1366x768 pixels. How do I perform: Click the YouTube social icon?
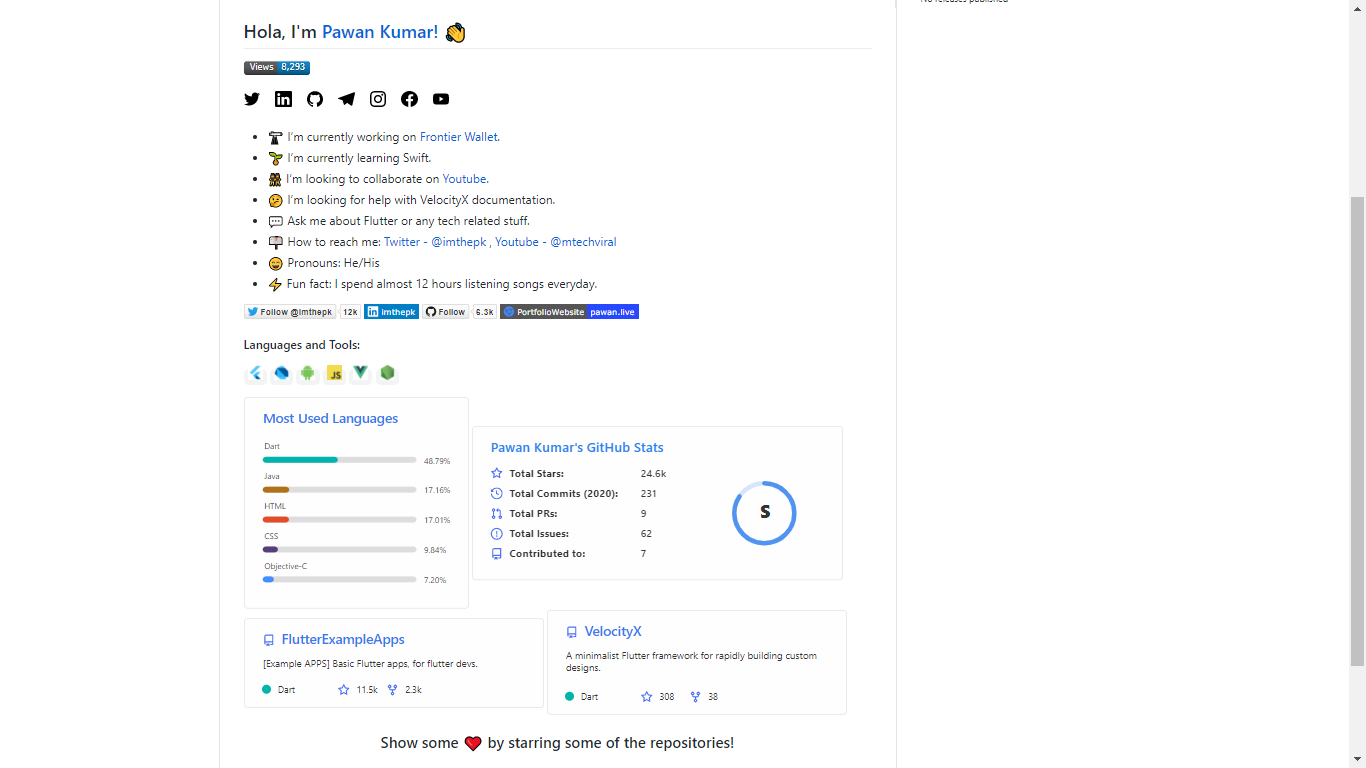(x=441, y=99)
